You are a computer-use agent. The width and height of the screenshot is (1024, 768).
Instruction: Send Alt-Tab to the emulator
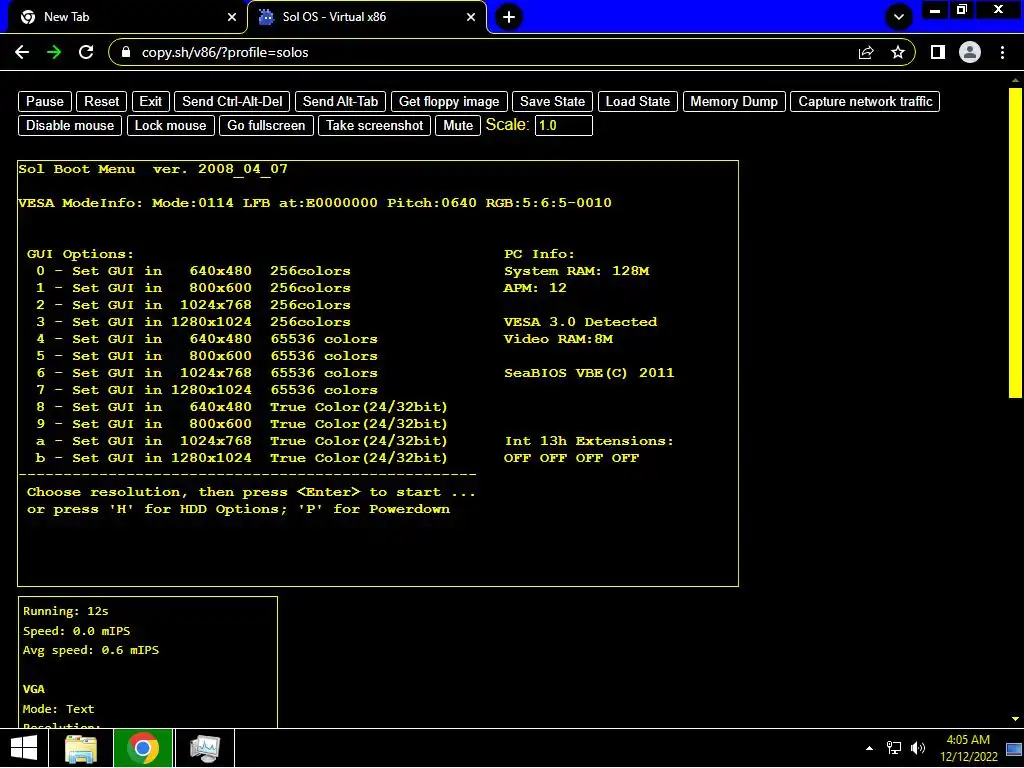(x=340, y=101)
